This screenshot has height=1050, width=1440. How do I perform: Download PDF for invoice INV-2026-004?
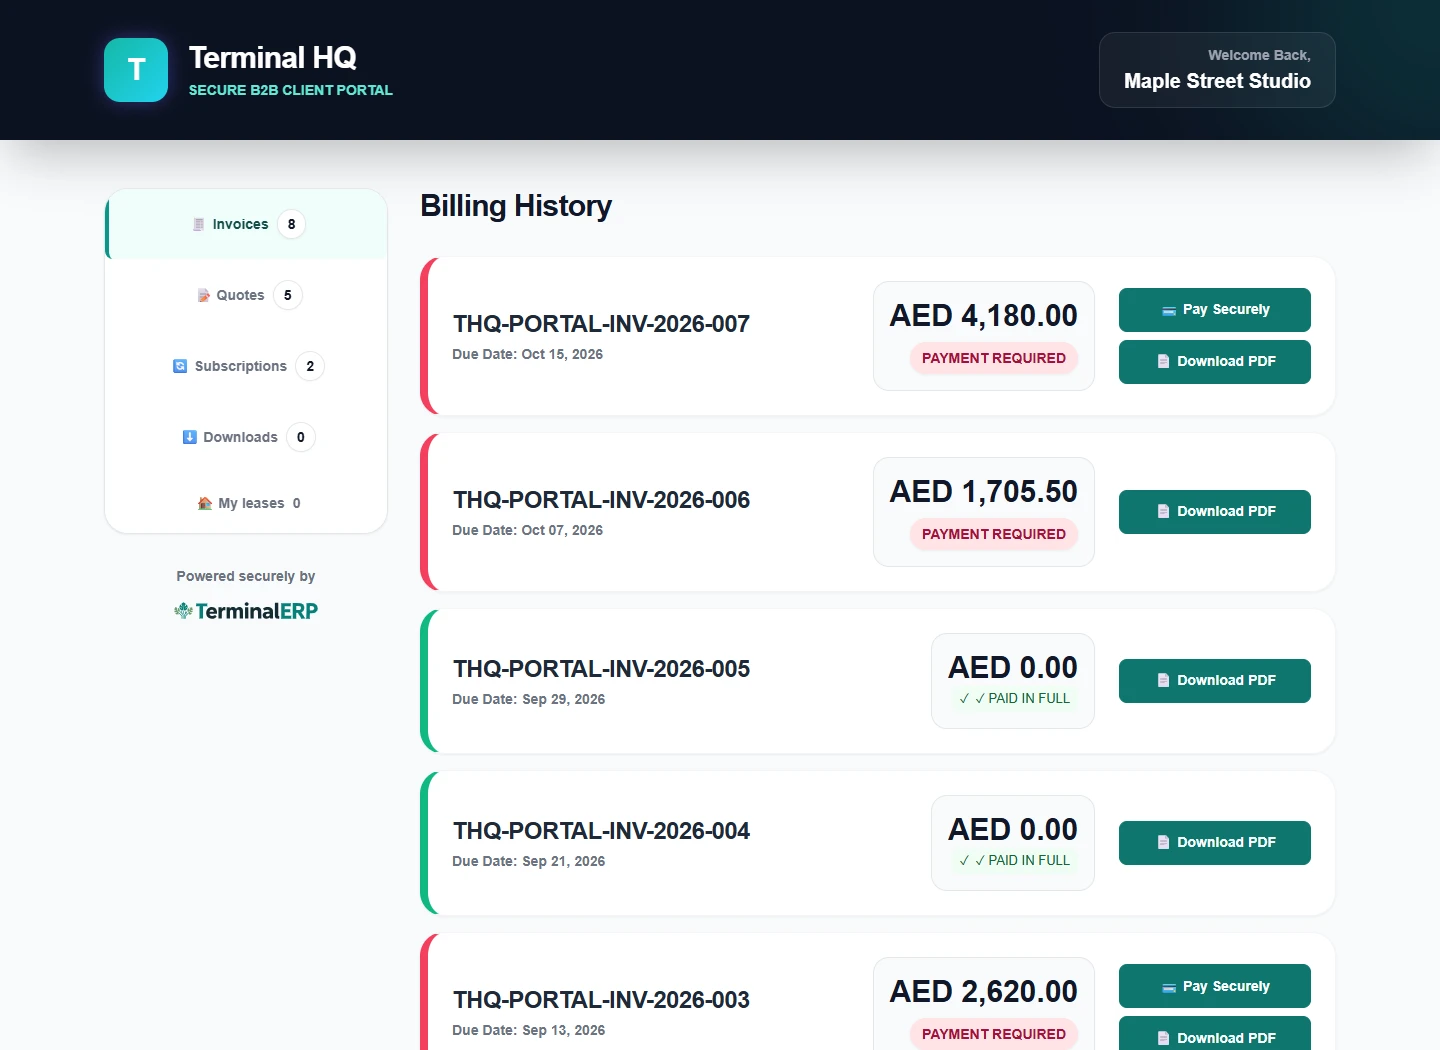pyautogui.click(x=1215, y=843)
